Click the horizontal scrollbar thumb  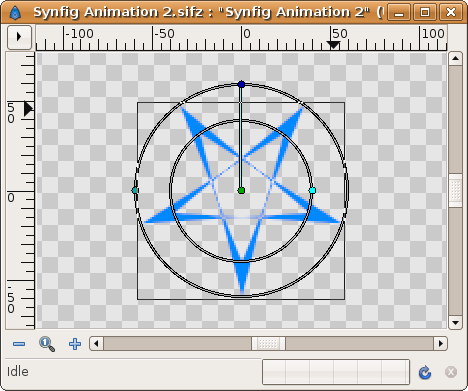tap(268, 343)
